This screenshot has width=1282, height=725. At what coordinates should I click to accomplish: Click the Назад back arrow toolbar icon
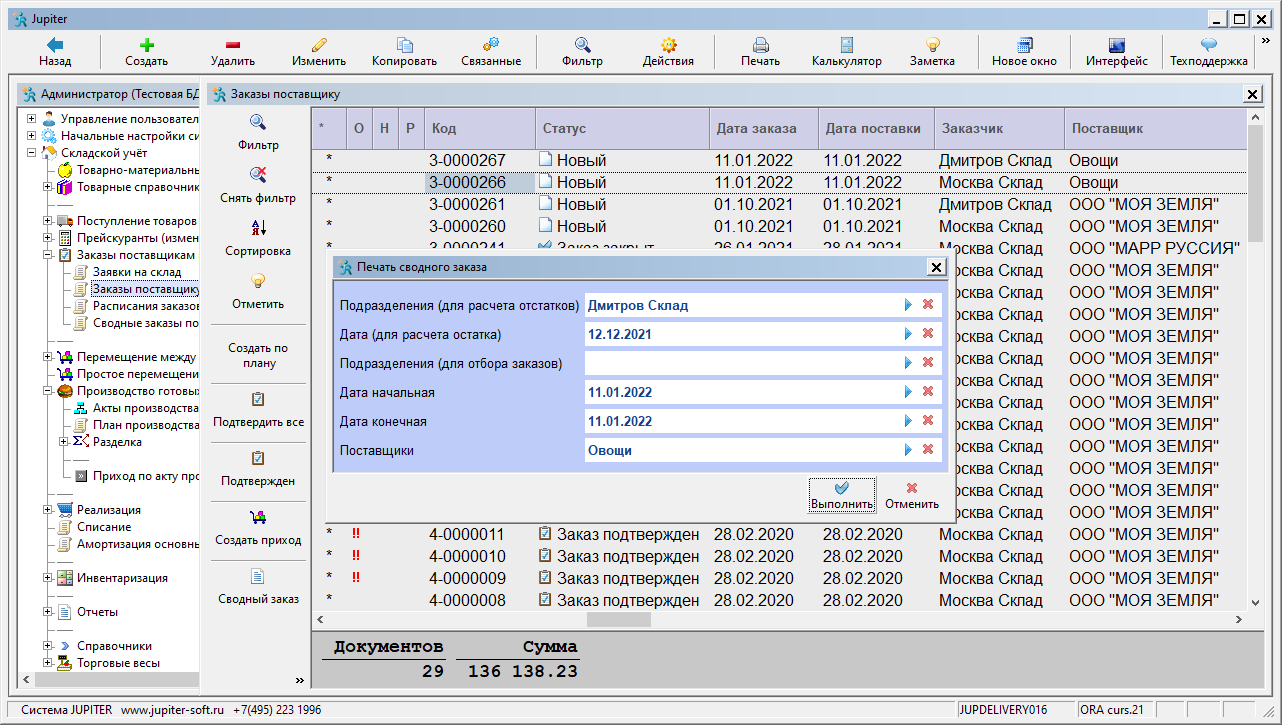[55, 45]
